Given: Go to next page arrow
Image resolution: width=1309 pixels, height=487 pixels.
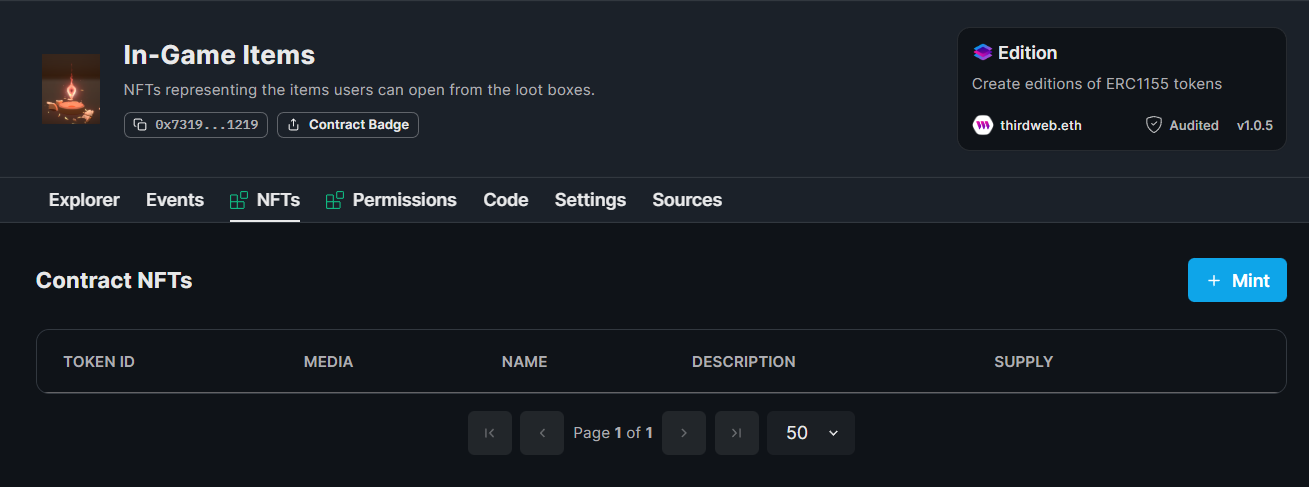Looking at the screenshot, I should click(684, 433).
